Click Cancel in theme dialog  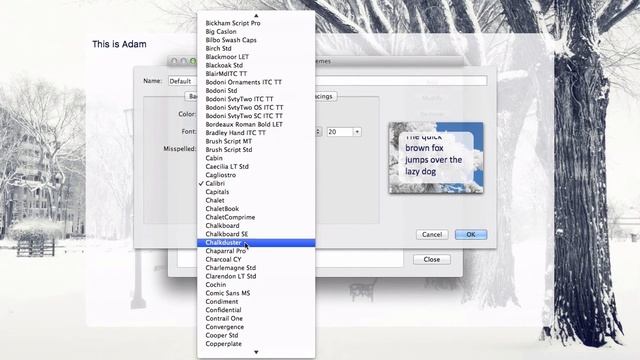(x=432, y=235)
